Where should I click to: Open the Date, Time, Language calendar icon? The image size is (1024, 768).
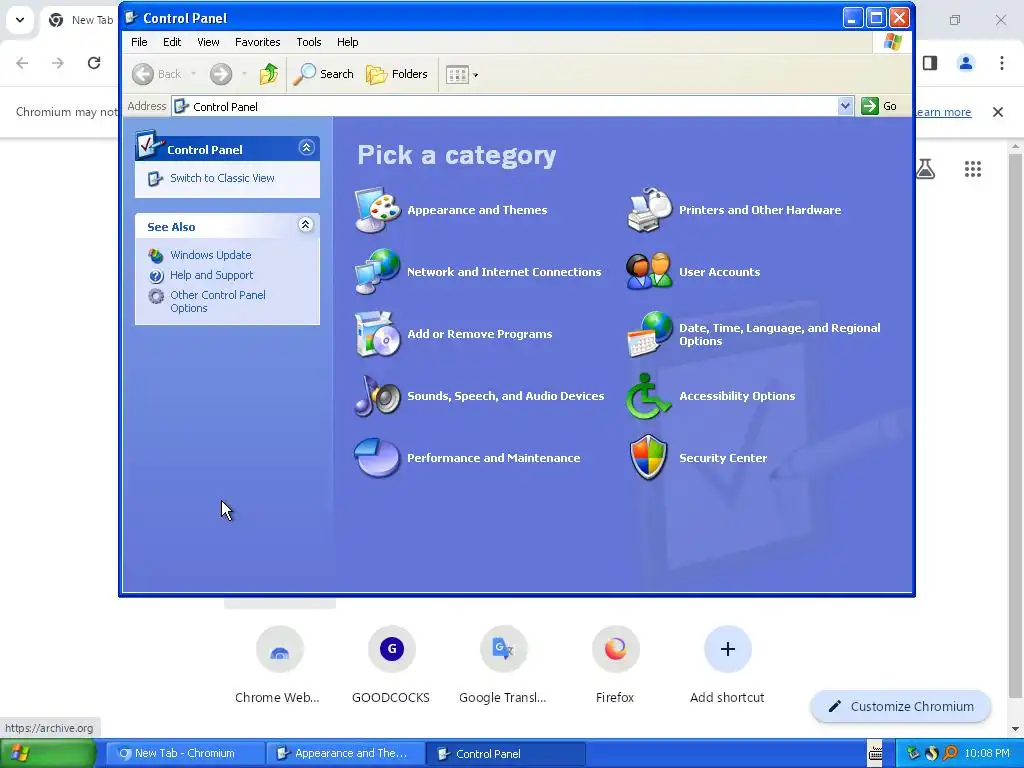[x=649, y=334]
